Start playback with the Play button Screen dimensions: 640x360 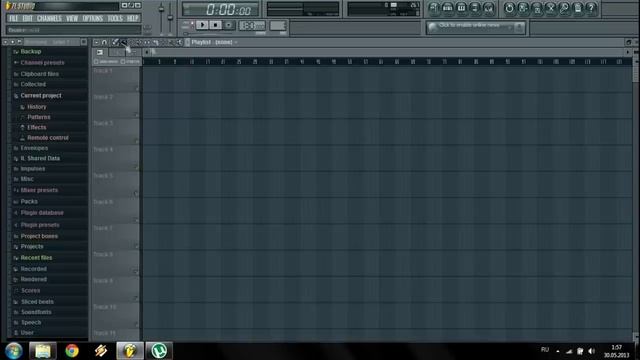[x=202, y=25]
